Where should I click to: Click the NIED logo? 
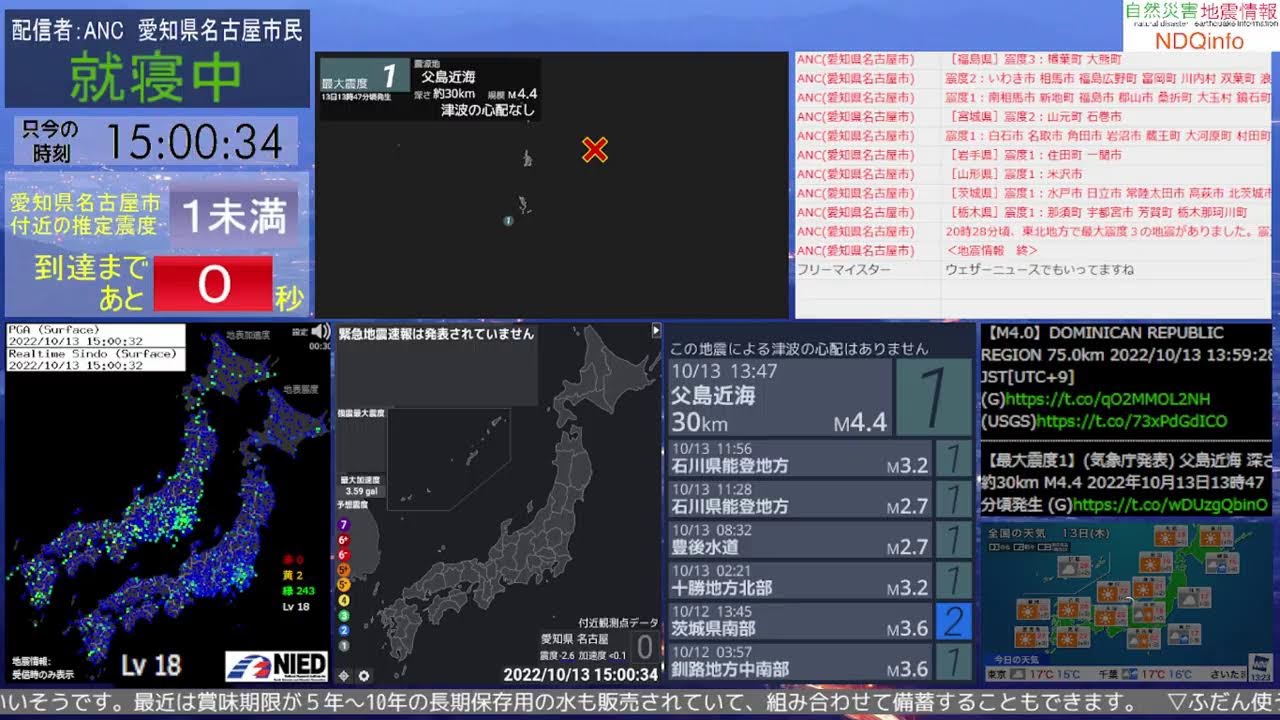coord(276,666)
